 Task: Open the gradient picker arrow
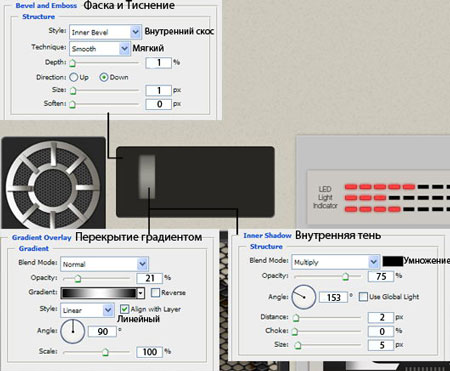coord(141,293)
